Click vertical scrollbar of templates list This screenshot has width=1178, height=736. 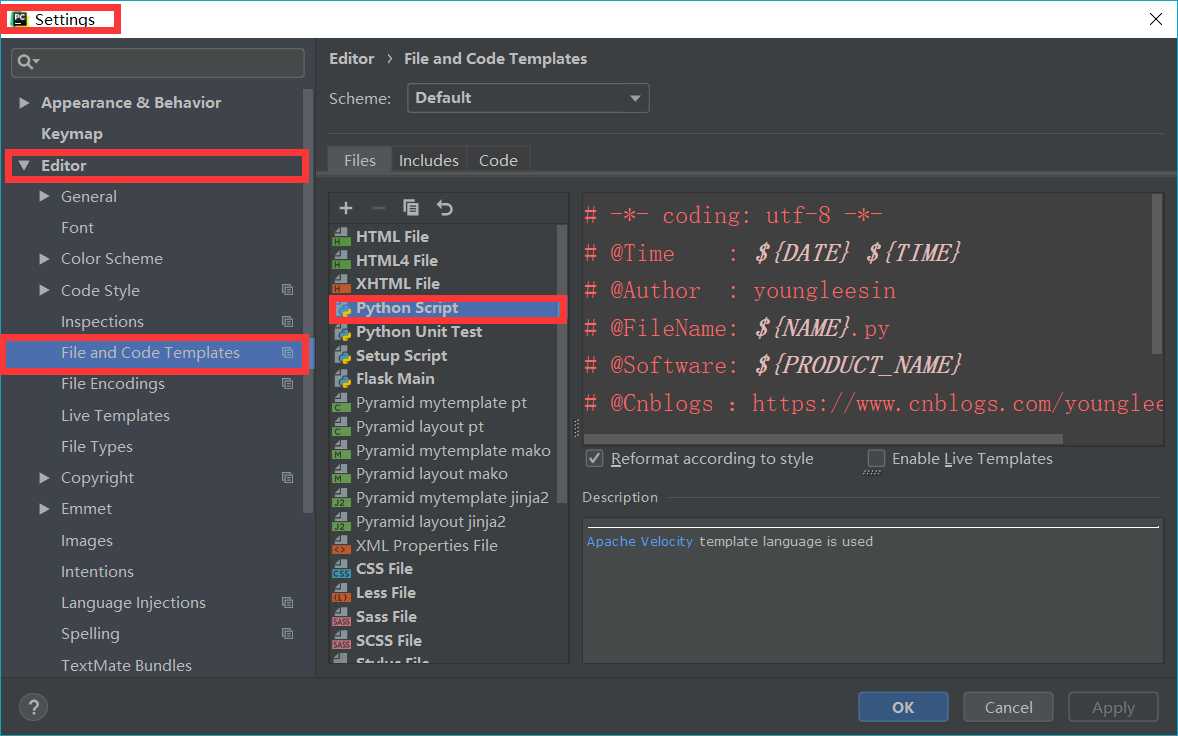(x=561, y=364)
